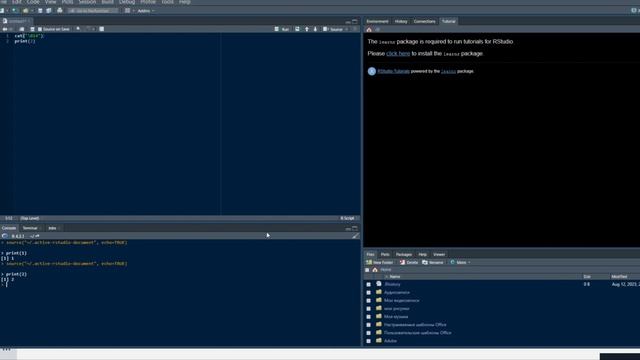Toggle the select-all checkbox in Files pane
The height and width of the screenshot is (360, 640).
(367, 270)
